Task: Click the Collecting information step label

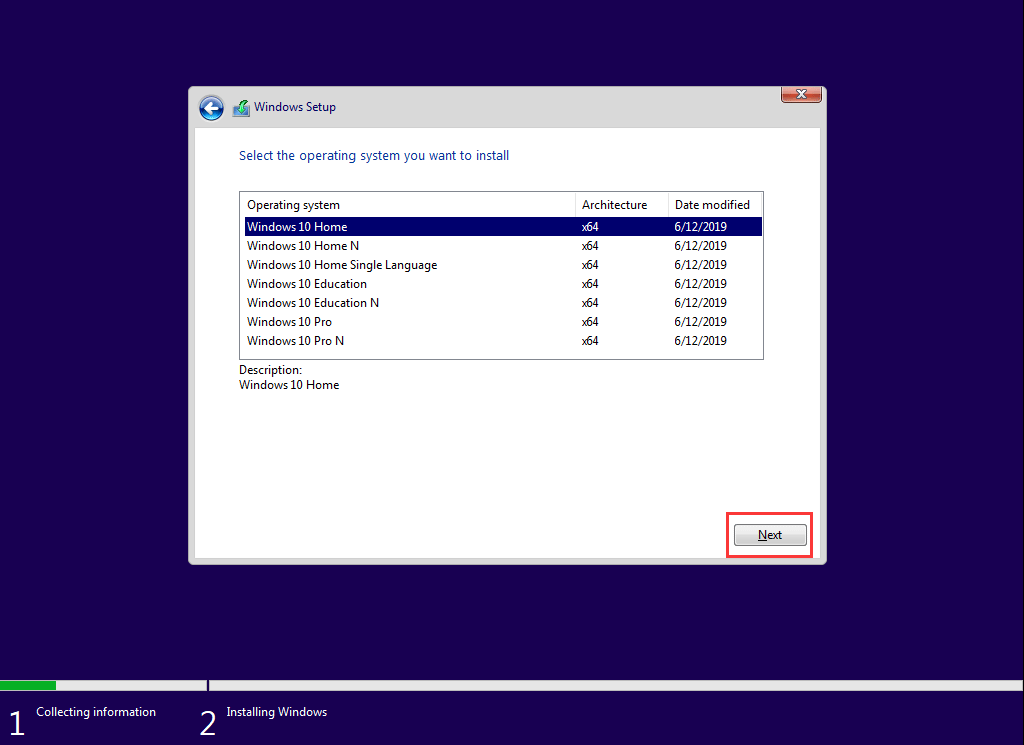Action: (x=96, y=712)
